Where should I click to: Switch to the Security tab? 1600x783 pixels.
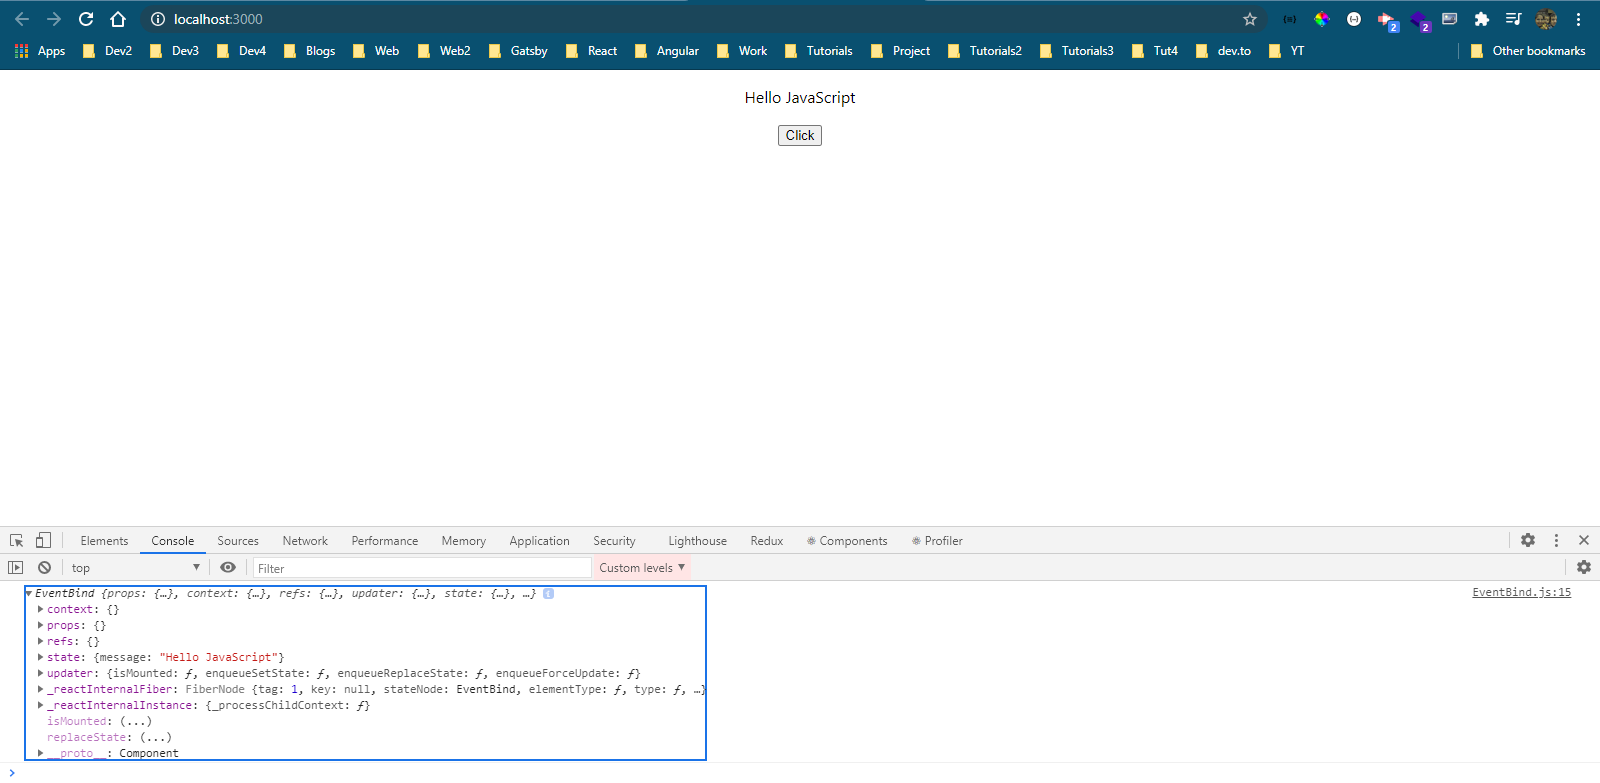[x=614, y=541]
